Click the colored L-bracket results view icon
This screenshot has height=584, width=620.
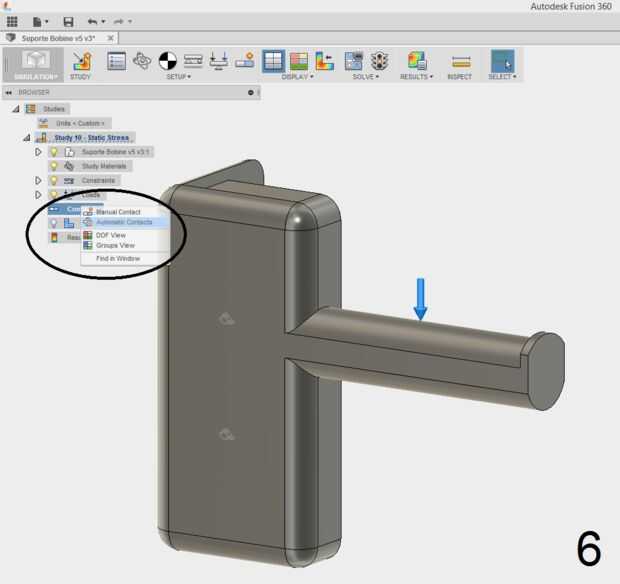click(x=325, y=61)
